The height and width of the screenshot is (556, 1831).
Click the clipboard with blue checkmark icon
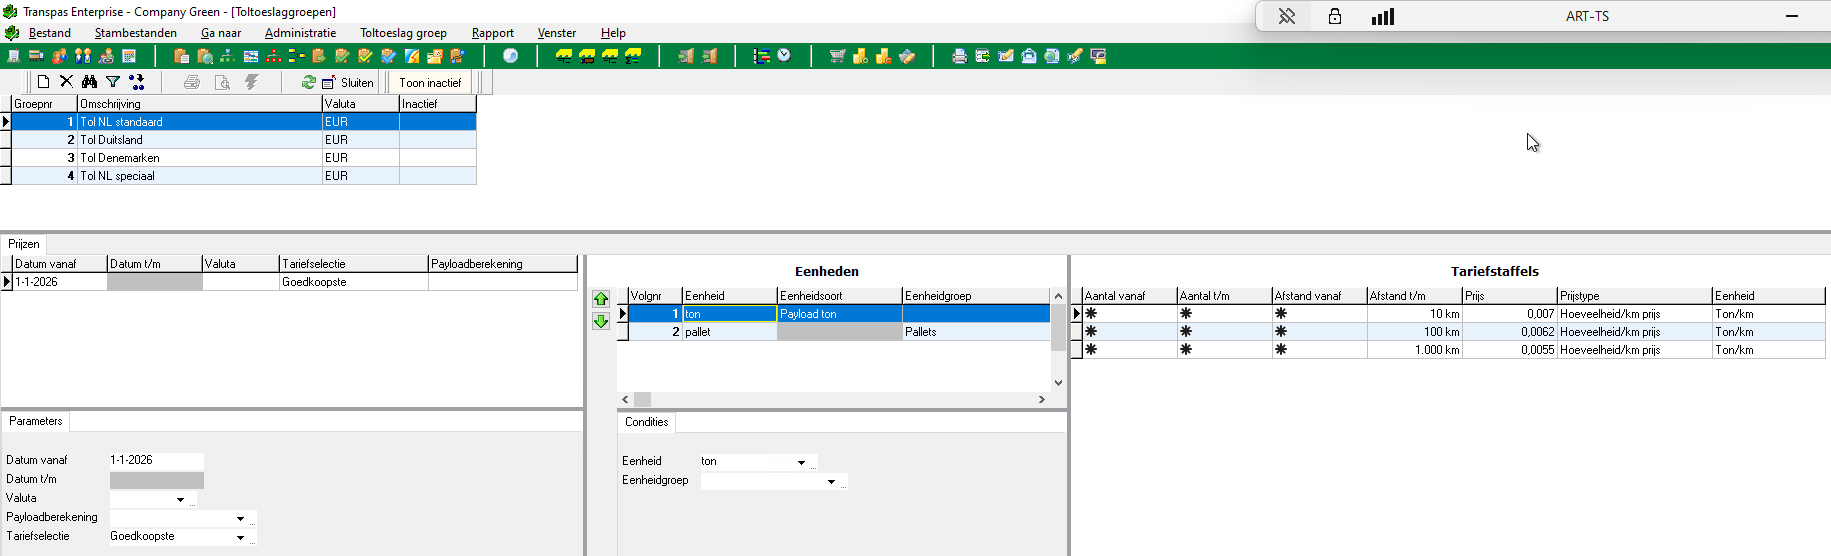point(388,56)
